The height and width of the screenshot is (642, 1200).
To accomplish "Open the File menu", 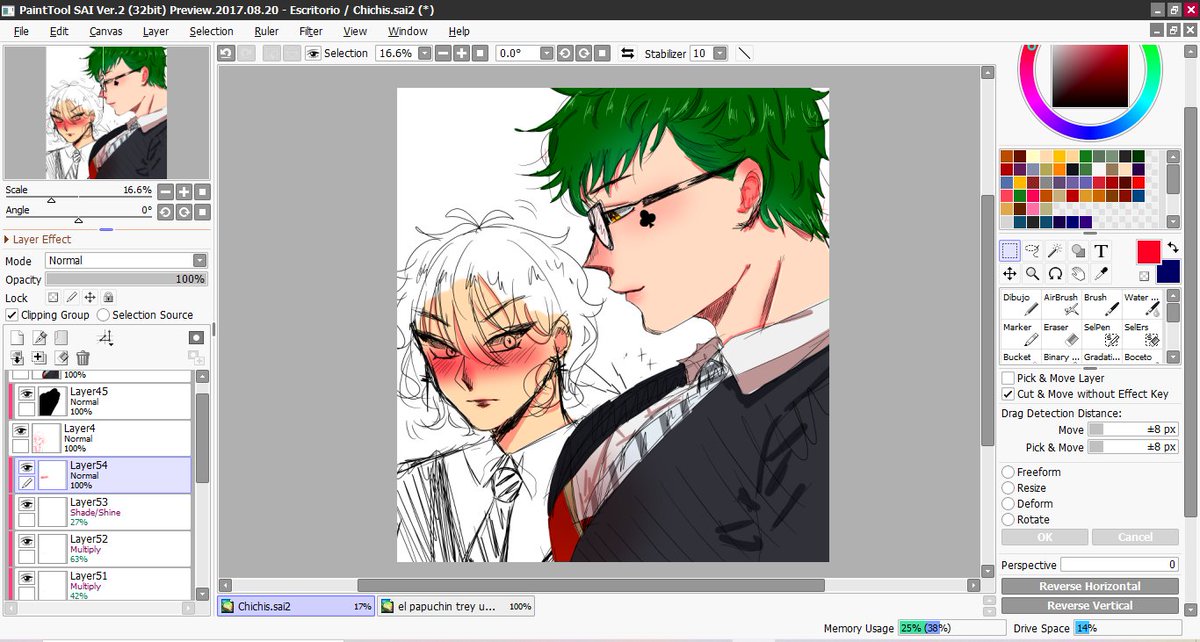I will click(21, 31).
